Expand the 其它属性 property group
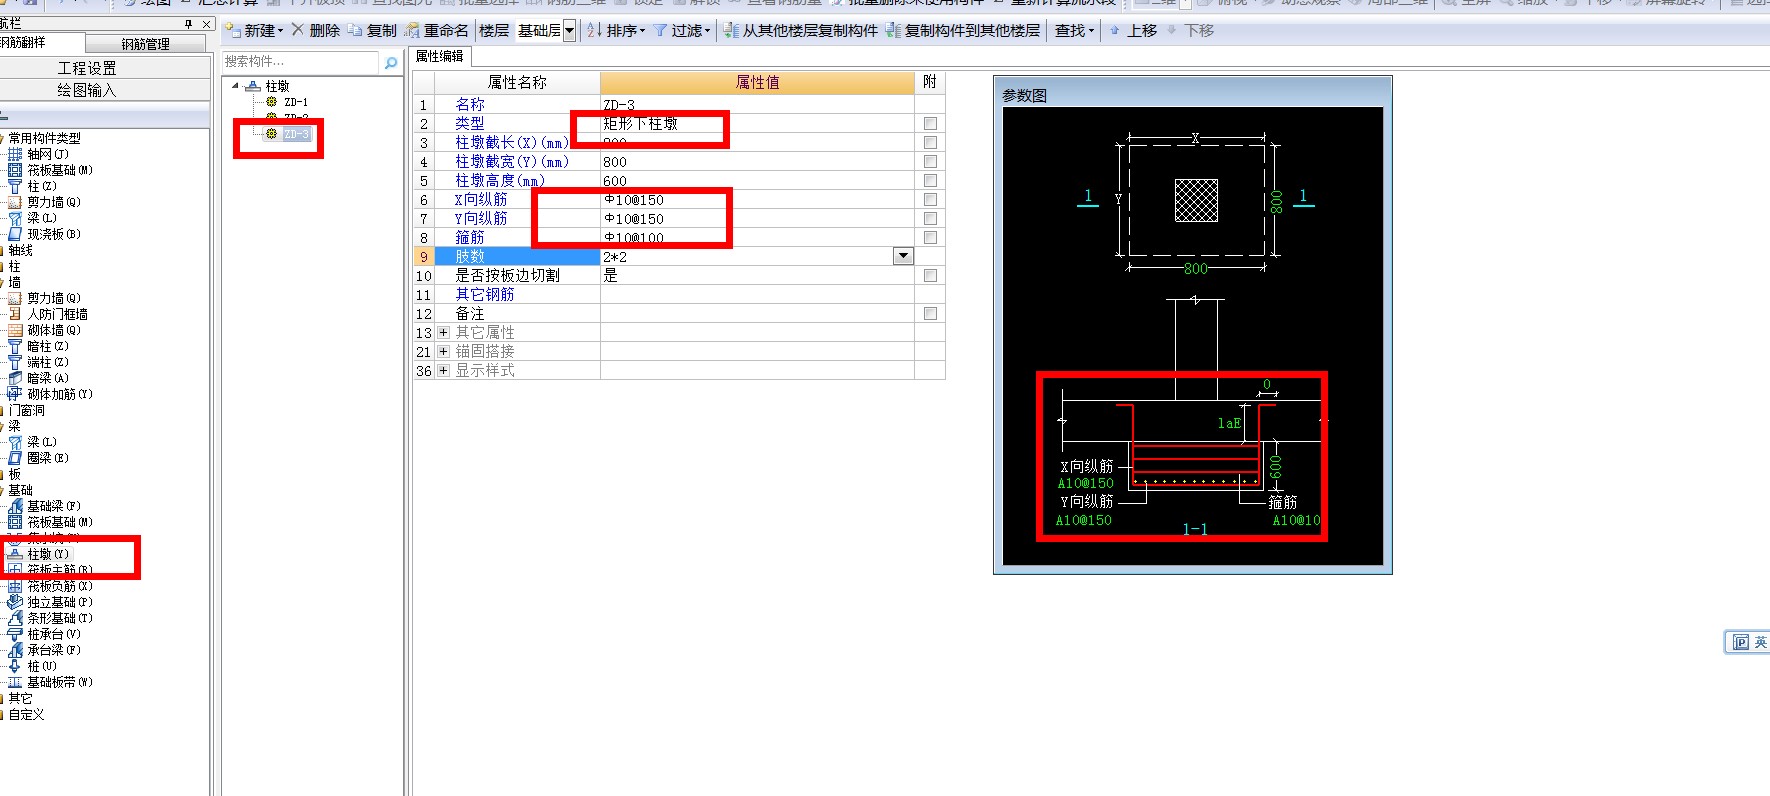Image resolution: width=1770 pixels, height=796 pixels. click(443, 332)
